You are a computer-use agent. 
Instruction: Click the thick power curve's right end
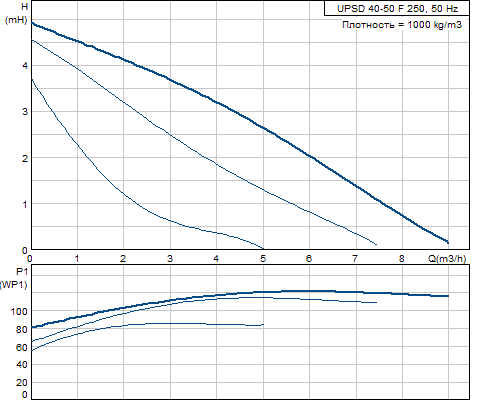coord(448,296)
